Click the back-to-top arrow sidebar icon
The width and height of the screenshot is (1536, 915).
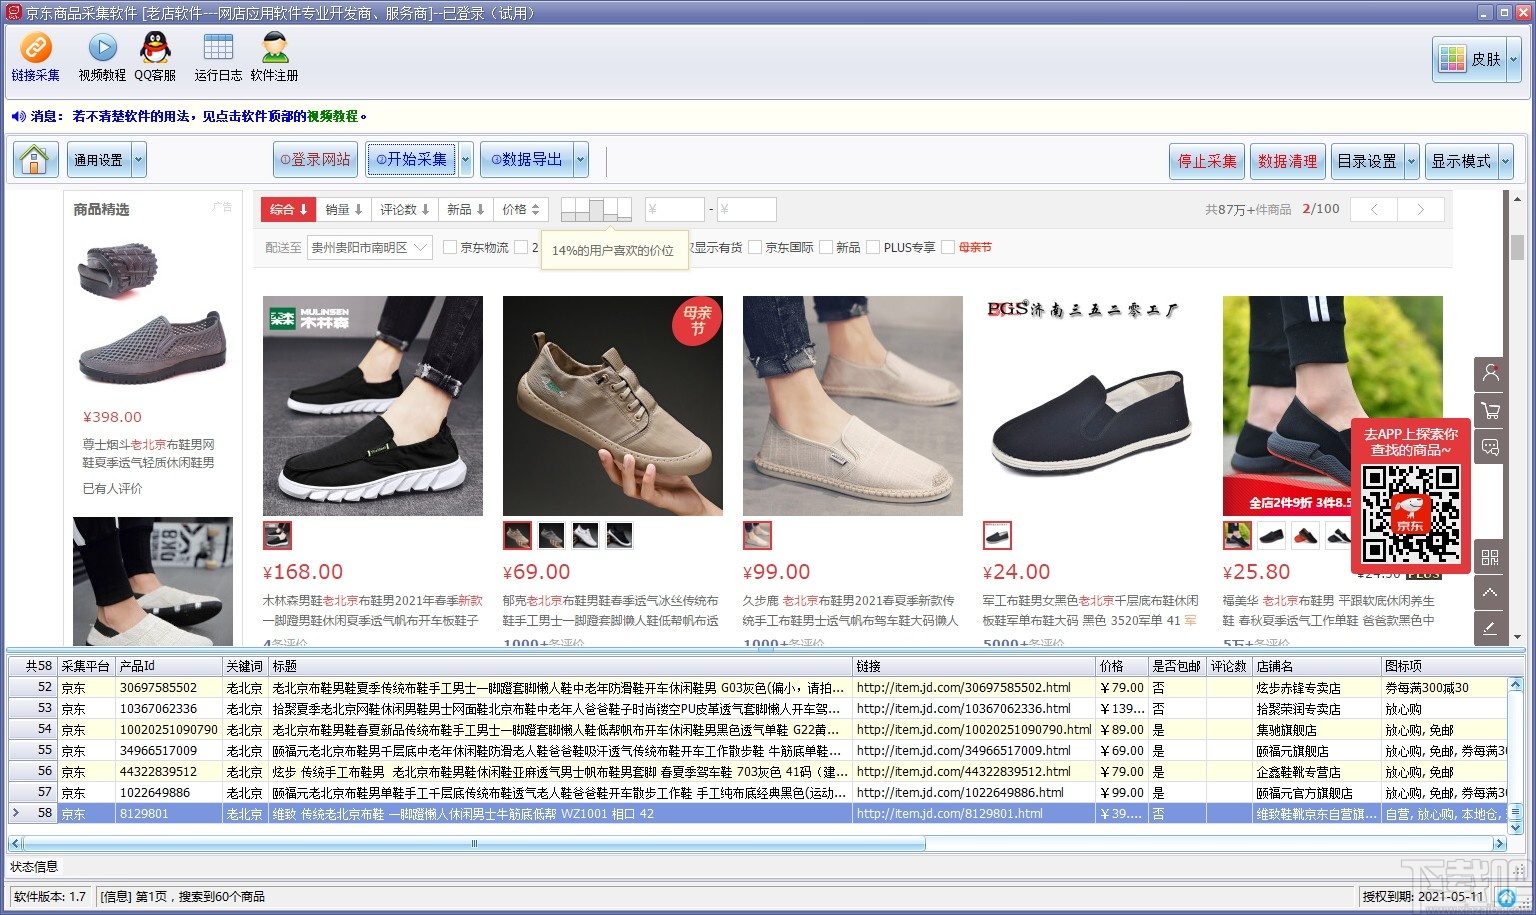click(x=1490, y=592)
